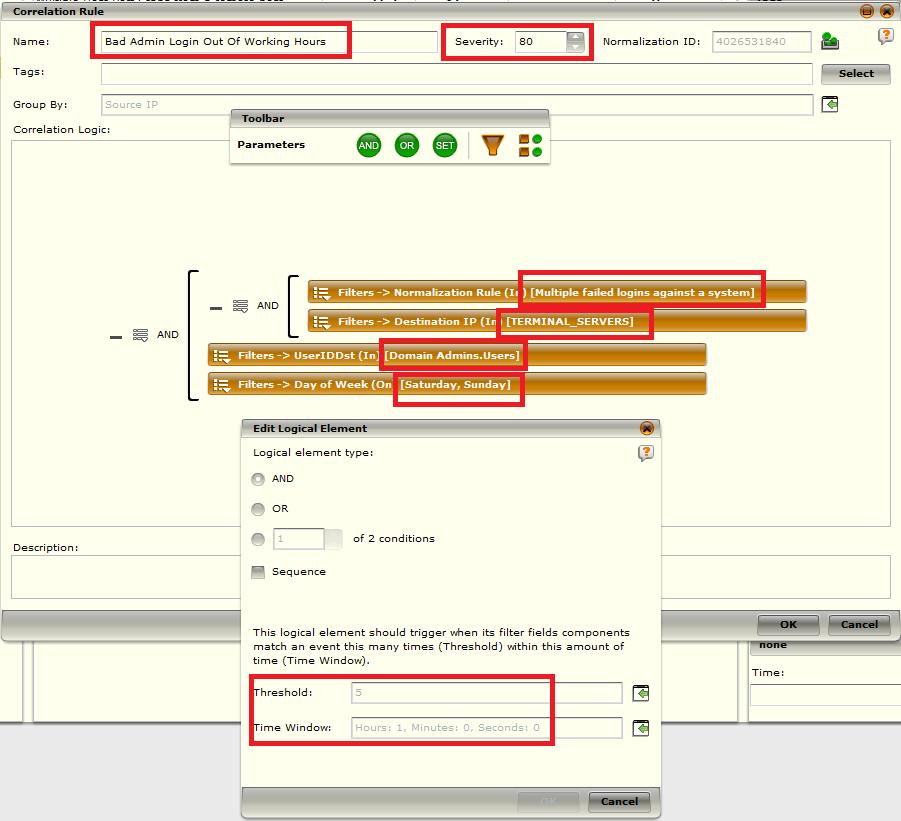This screenshot has height=821, width=901.
Task: Select the AND logical element type
Action: point(258,479)
